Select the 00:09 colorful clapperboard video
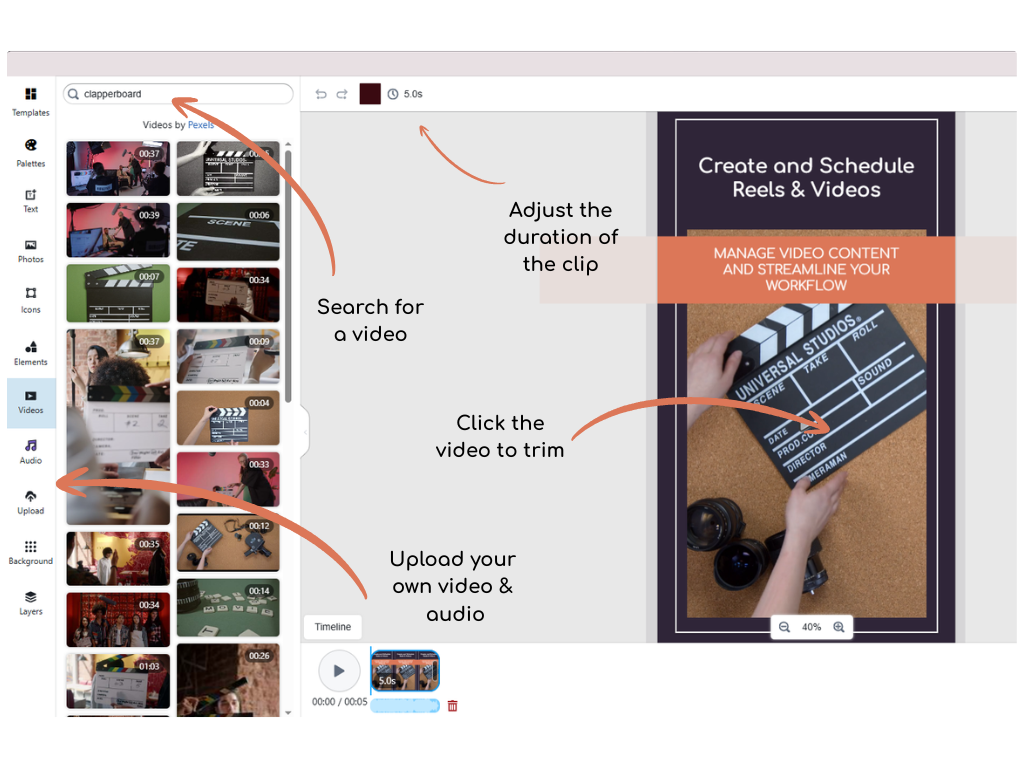Screen dimensions: 1024x768 228,357
